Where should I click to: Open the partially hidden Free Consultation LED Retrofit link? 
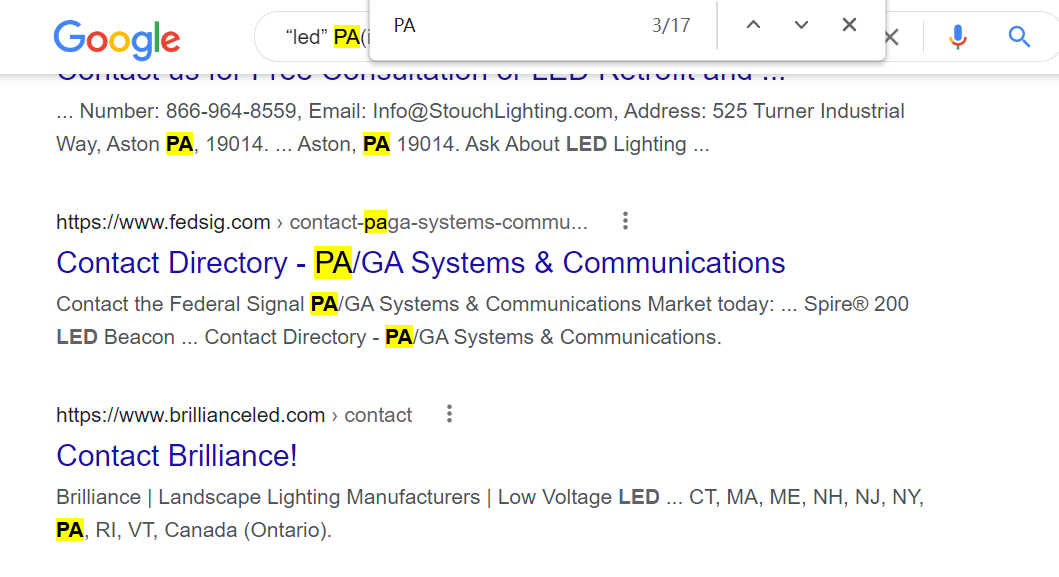[421, 76]
